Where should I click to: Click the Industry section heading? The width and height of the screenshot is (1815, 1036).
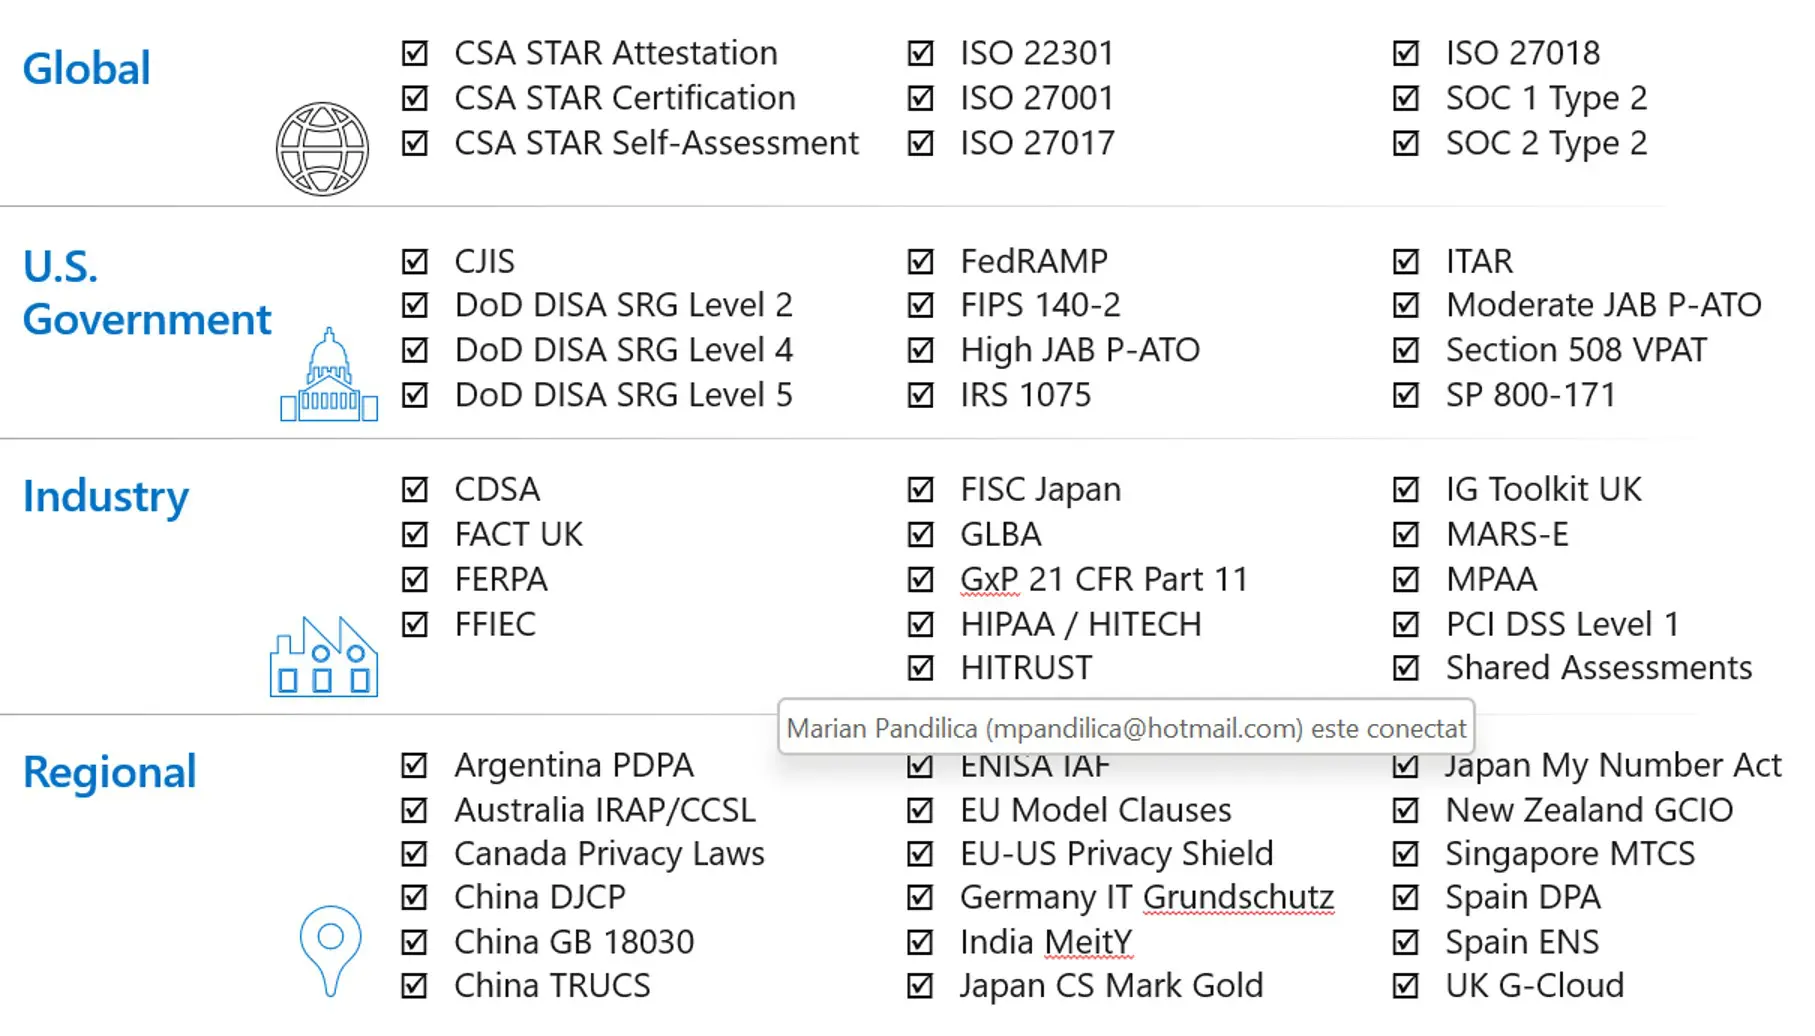point(106,497)
